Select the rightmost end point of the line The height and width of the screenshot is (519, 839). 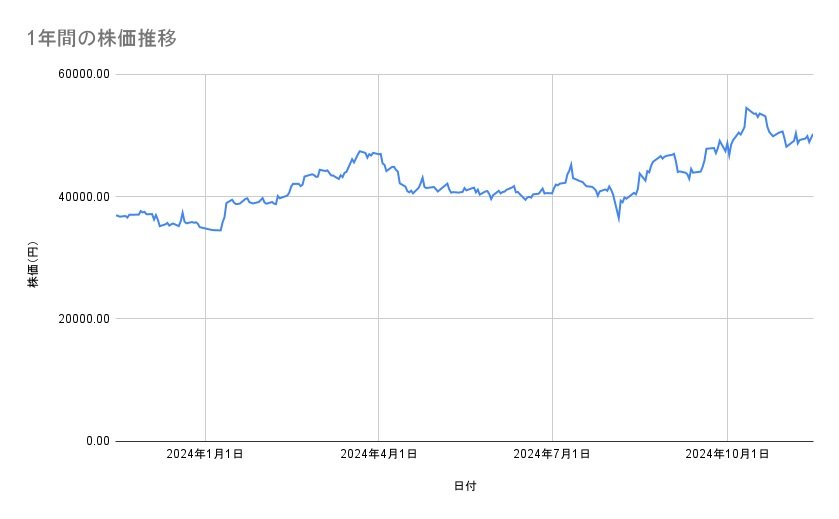[812, 134]
